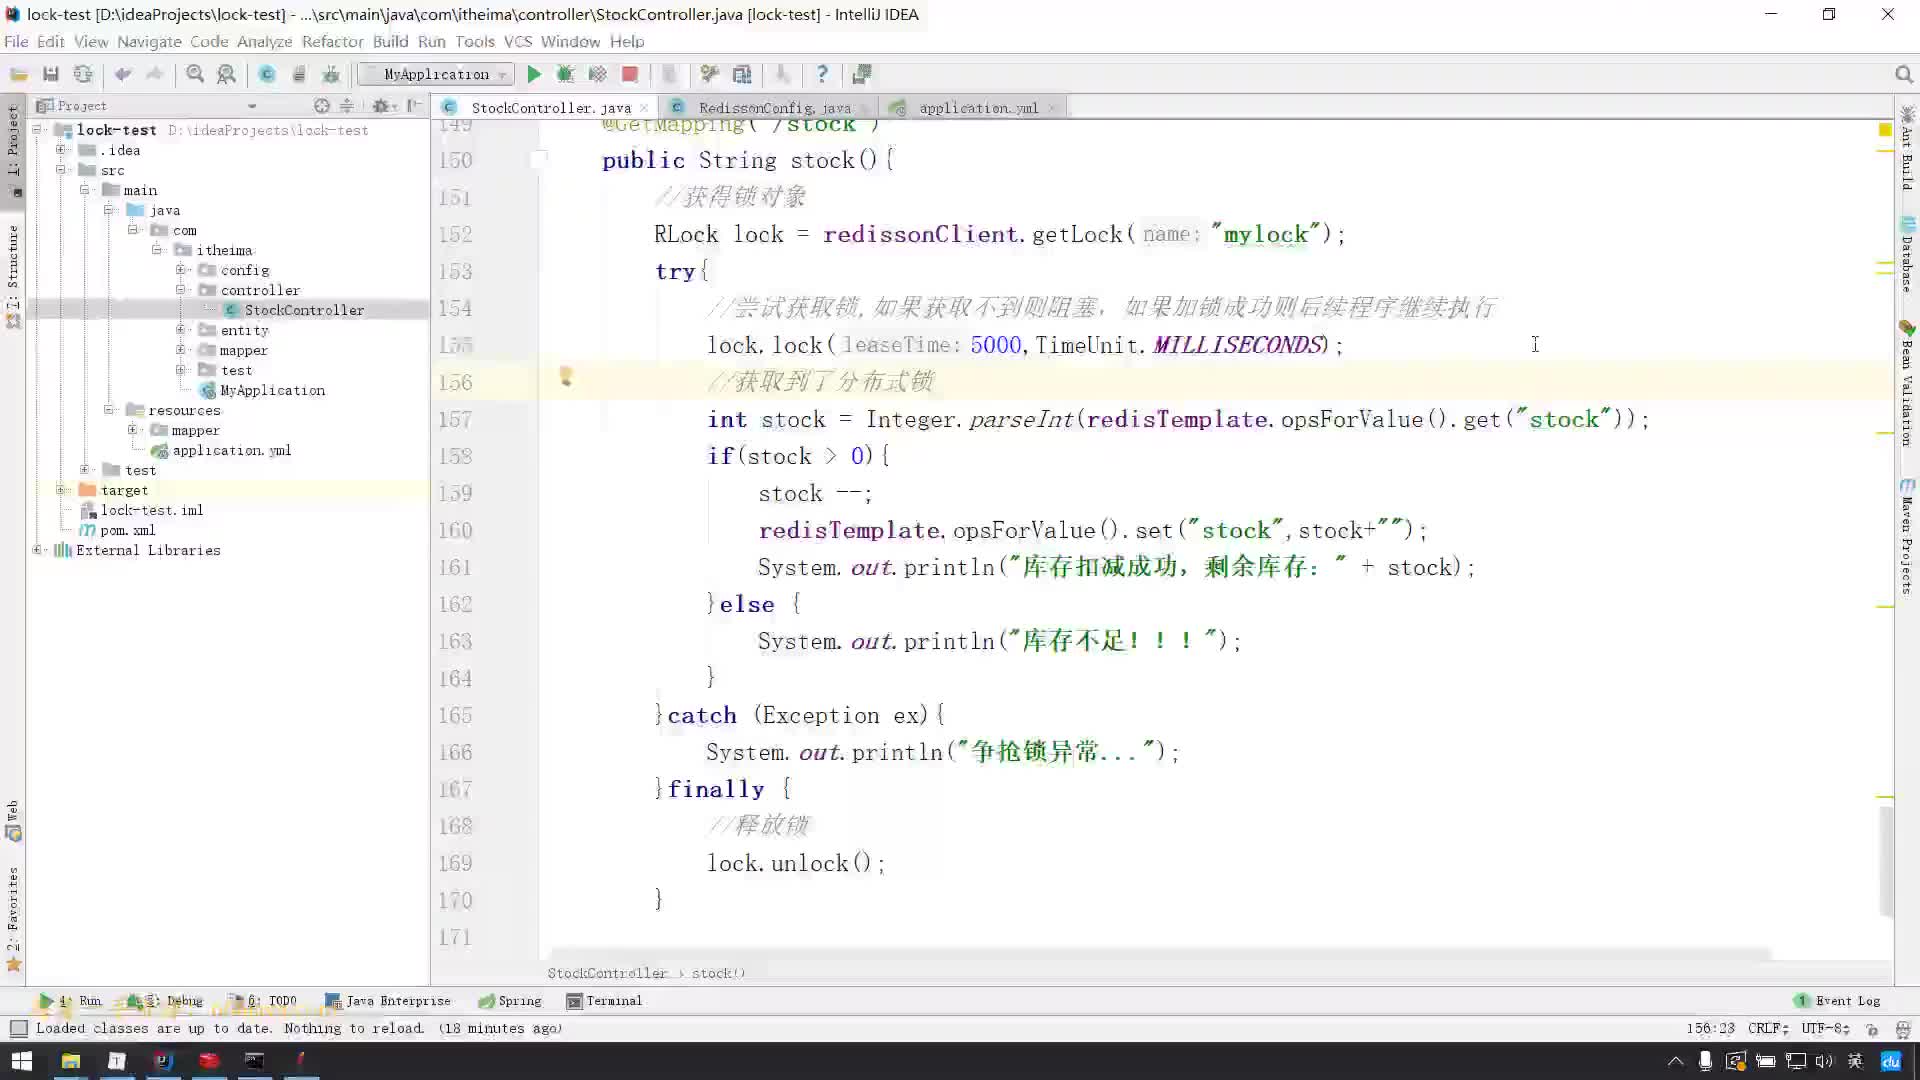Click the Windows Start button

click(x=22, y=1061)
